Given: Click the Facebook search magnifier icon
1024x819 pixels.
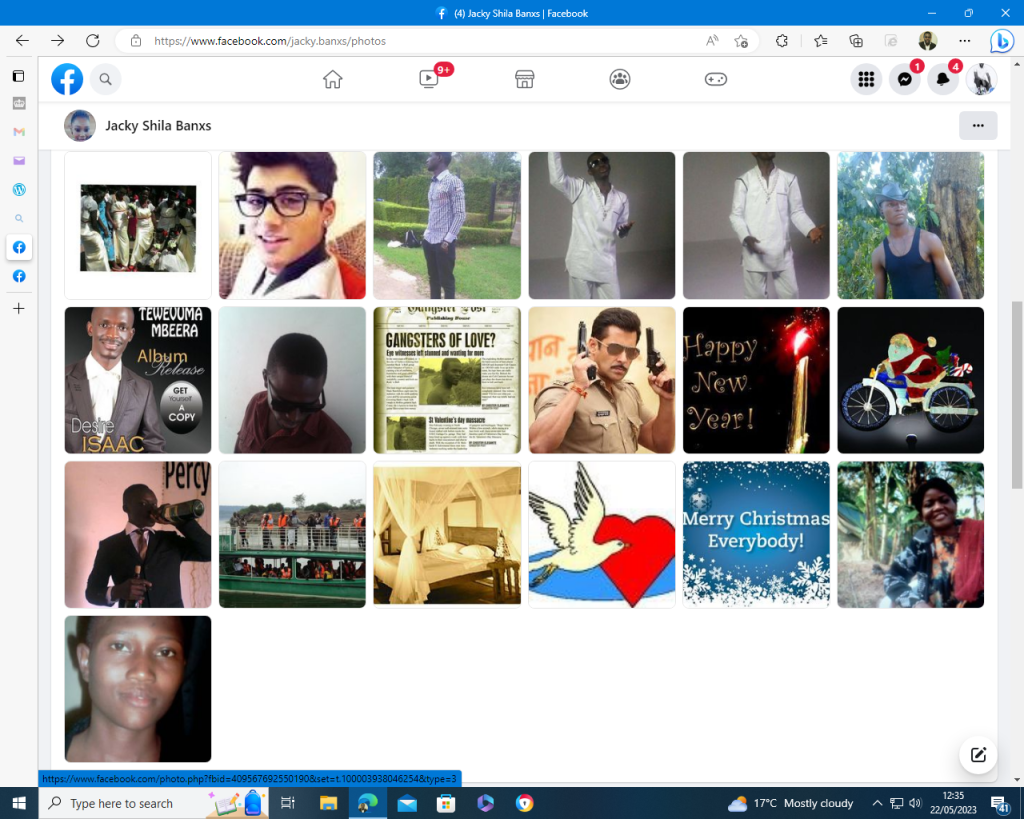Looking at the screenshot, I should 105,79.
